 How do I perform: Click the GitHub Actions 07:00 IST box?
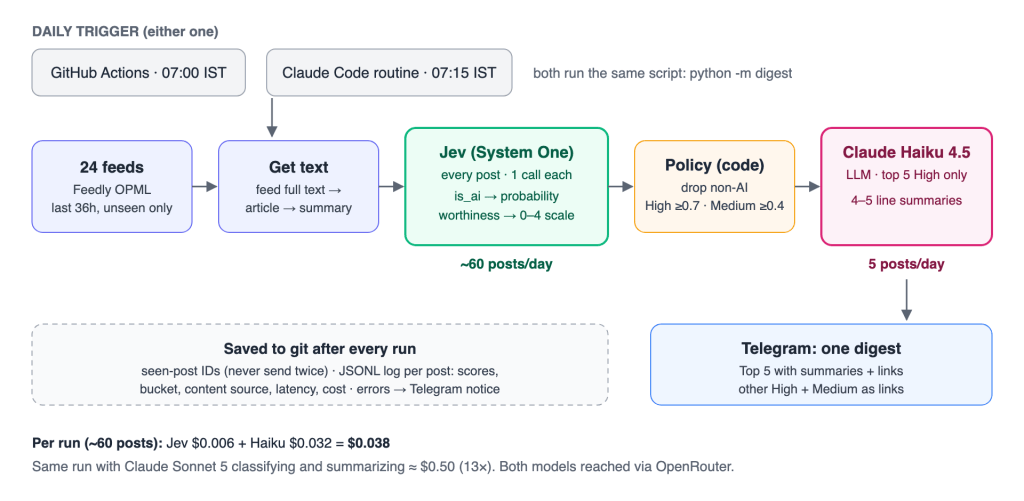pos(138,73)
